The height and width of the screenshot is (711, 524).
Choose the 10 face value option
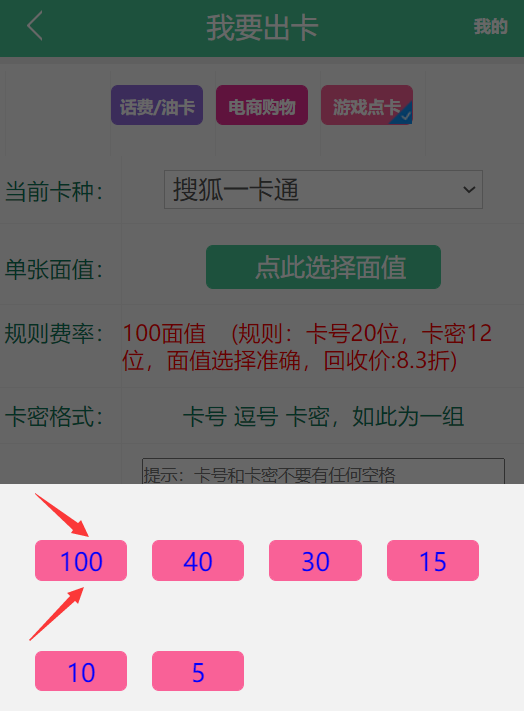[81, 671]
